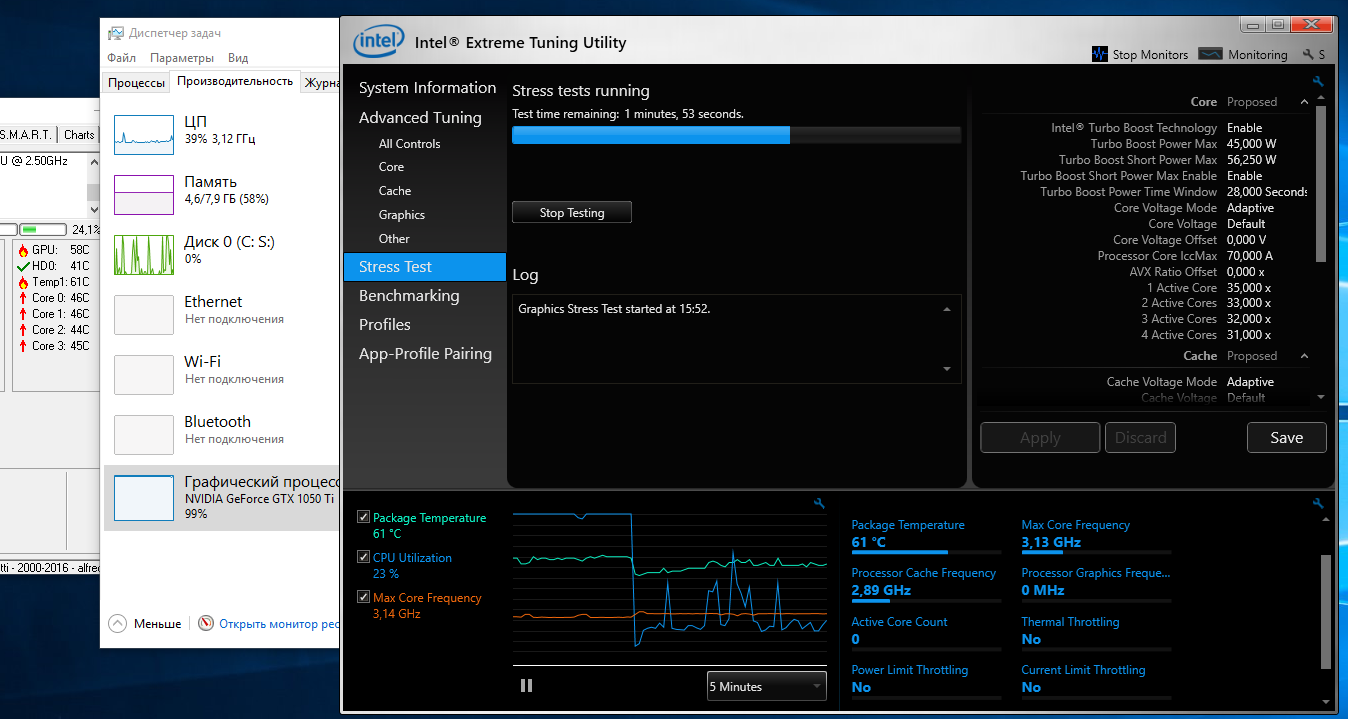Collapse the Cache section chevron
This screenshot has height=719, width=1348.
pos(1304,356)
